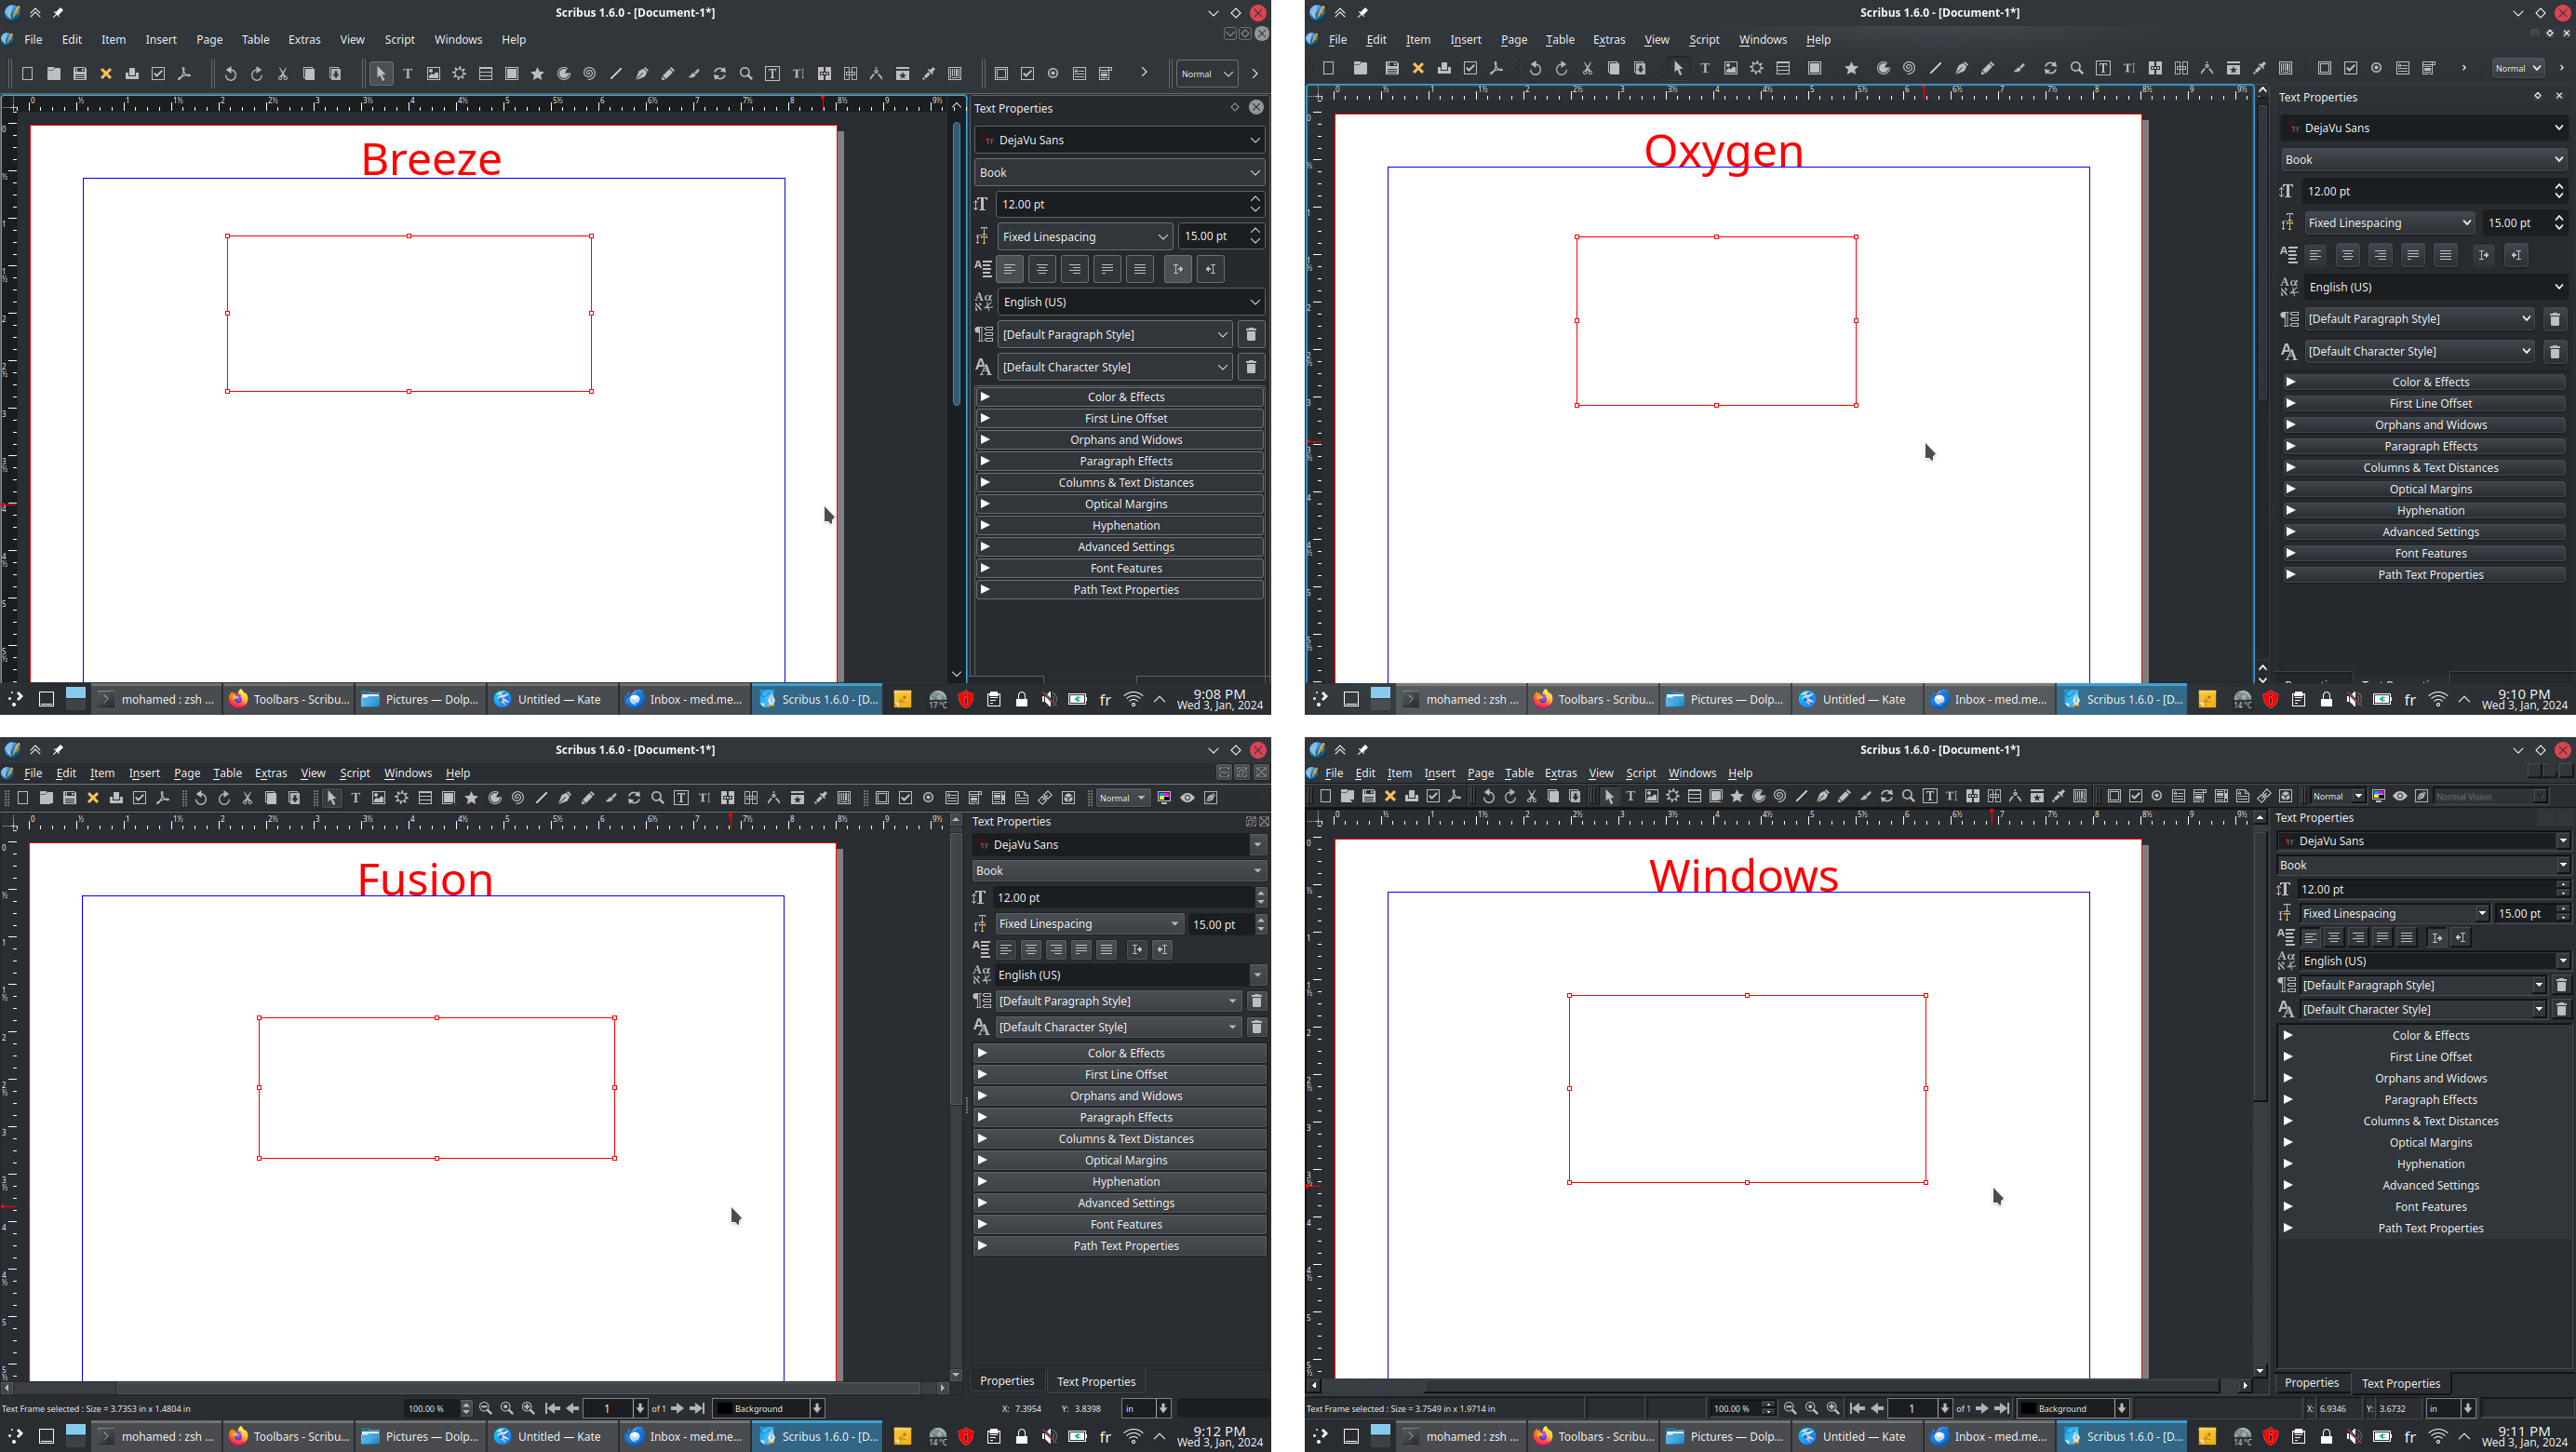This screenshot has width=2576, height=1452.
Task: Click the Zoom magnifier tool in Windows-style toolbar
Action: (x=1908, y=796)
